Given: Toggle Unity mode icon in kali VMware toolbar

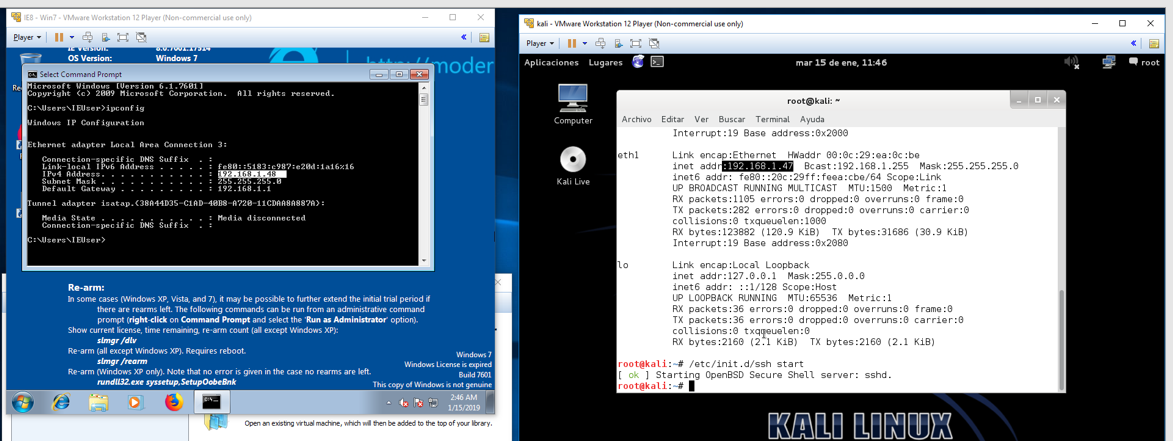Looking at the screenshot, I should point(654,44).
